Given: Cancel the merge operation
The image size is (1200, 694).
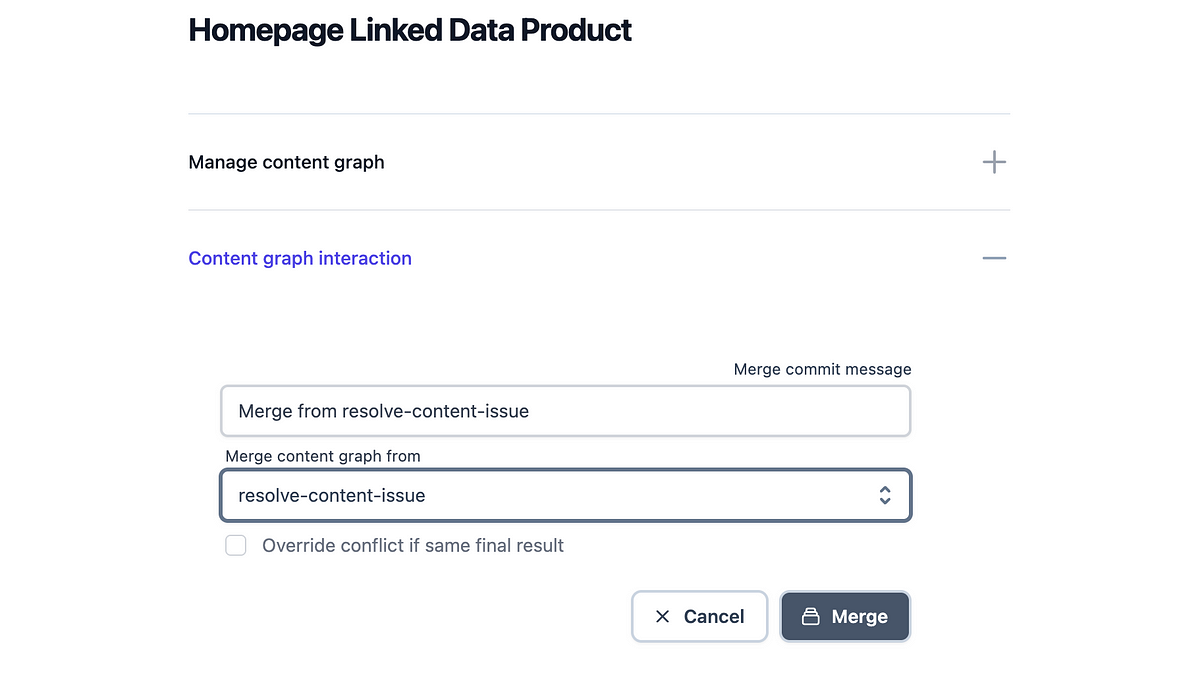Looking at the screenshot, I should 700,616.
